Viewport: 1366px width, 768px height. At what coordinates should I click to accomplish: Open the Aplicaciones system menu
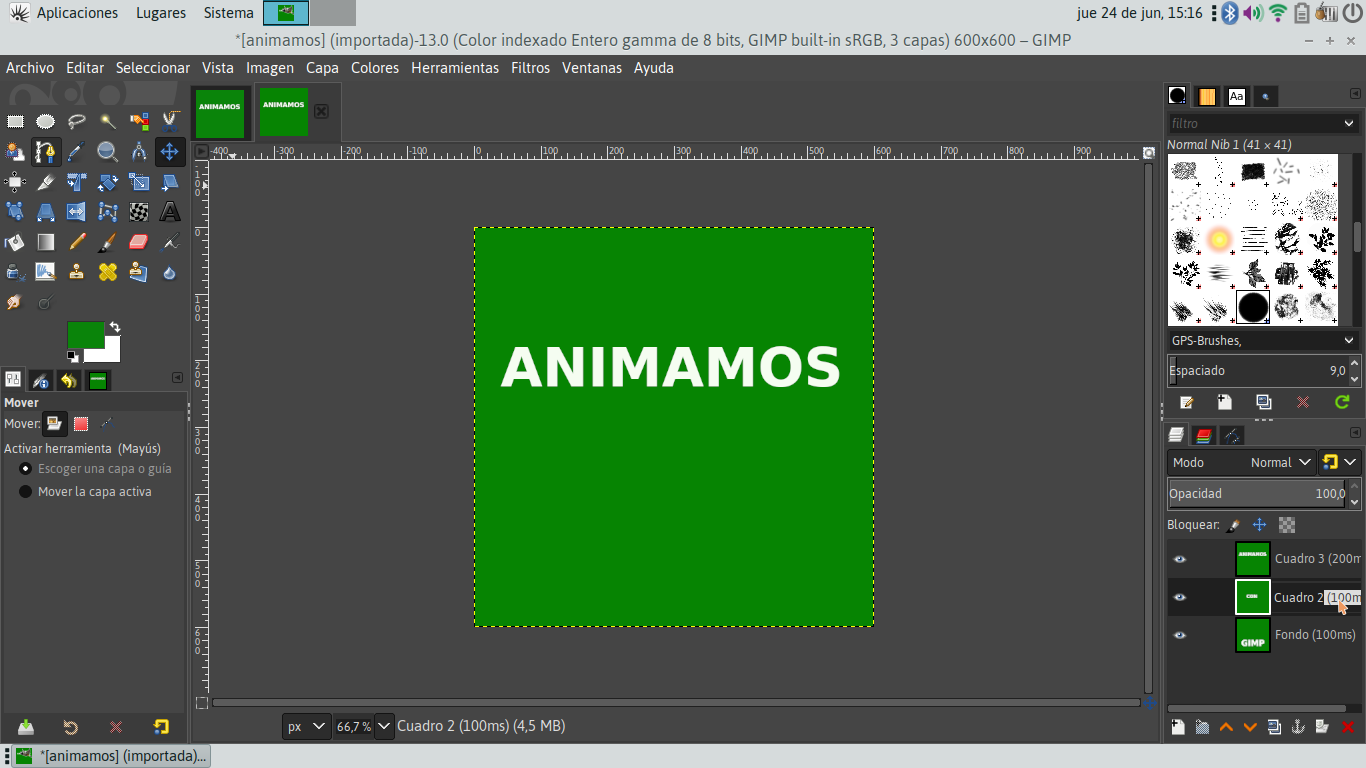tap(77, 13)
